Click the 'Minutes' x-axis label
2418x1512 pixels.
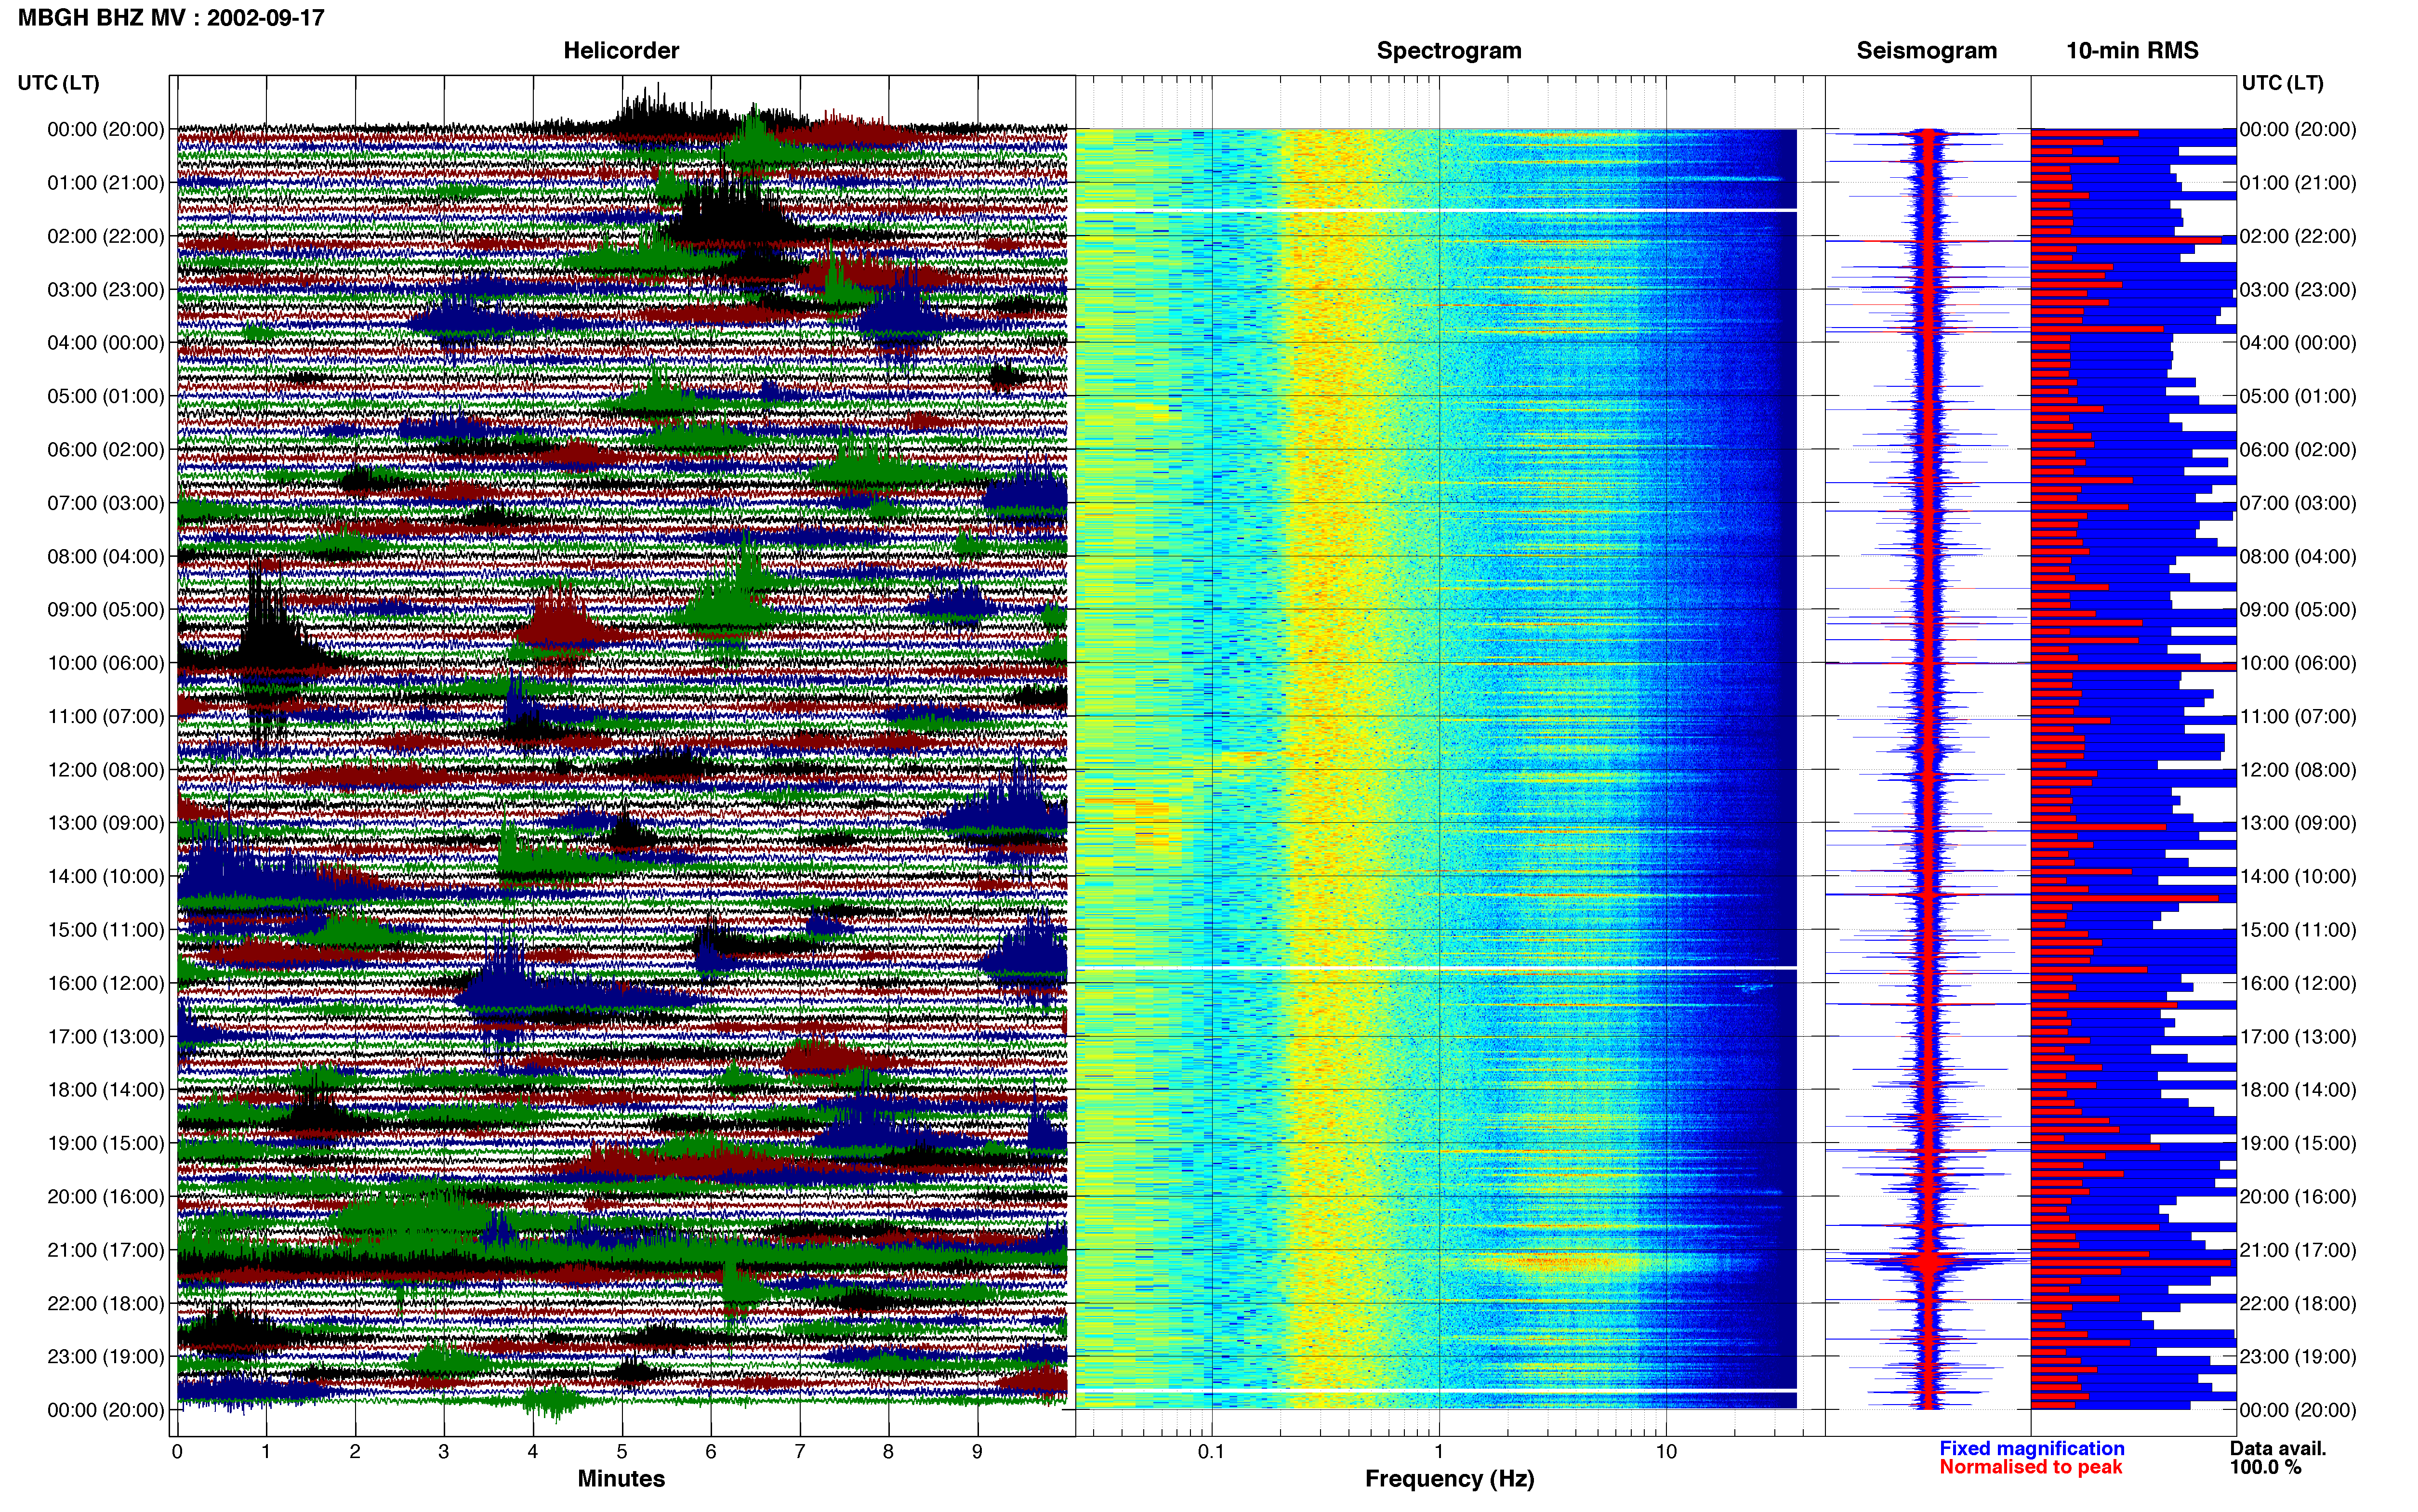[621, 1479]
